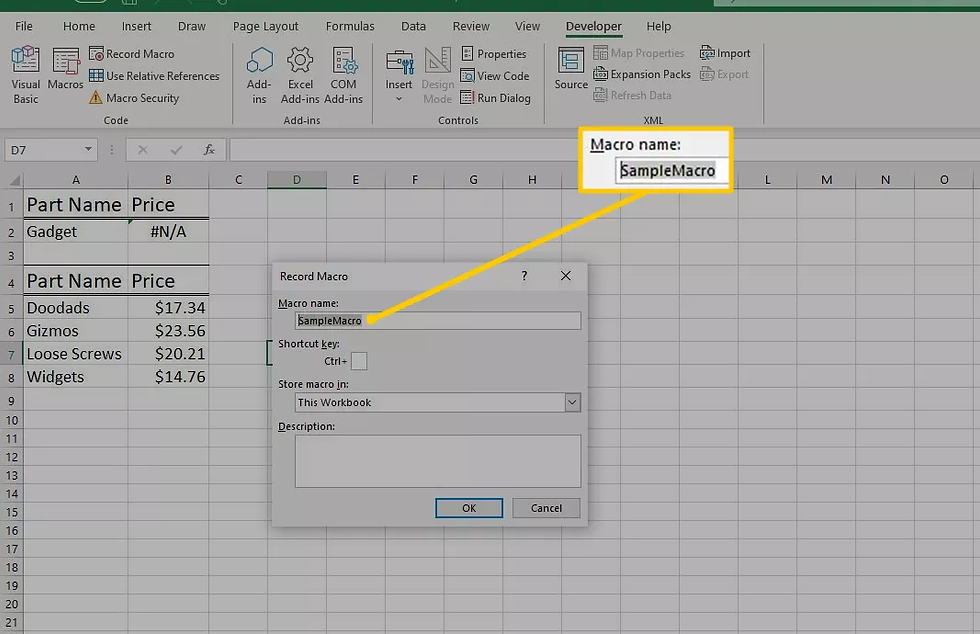Viewport: 980px width, 634px height.
Task: Close the Record Macro dialog
Action: [x=566, y=276]
